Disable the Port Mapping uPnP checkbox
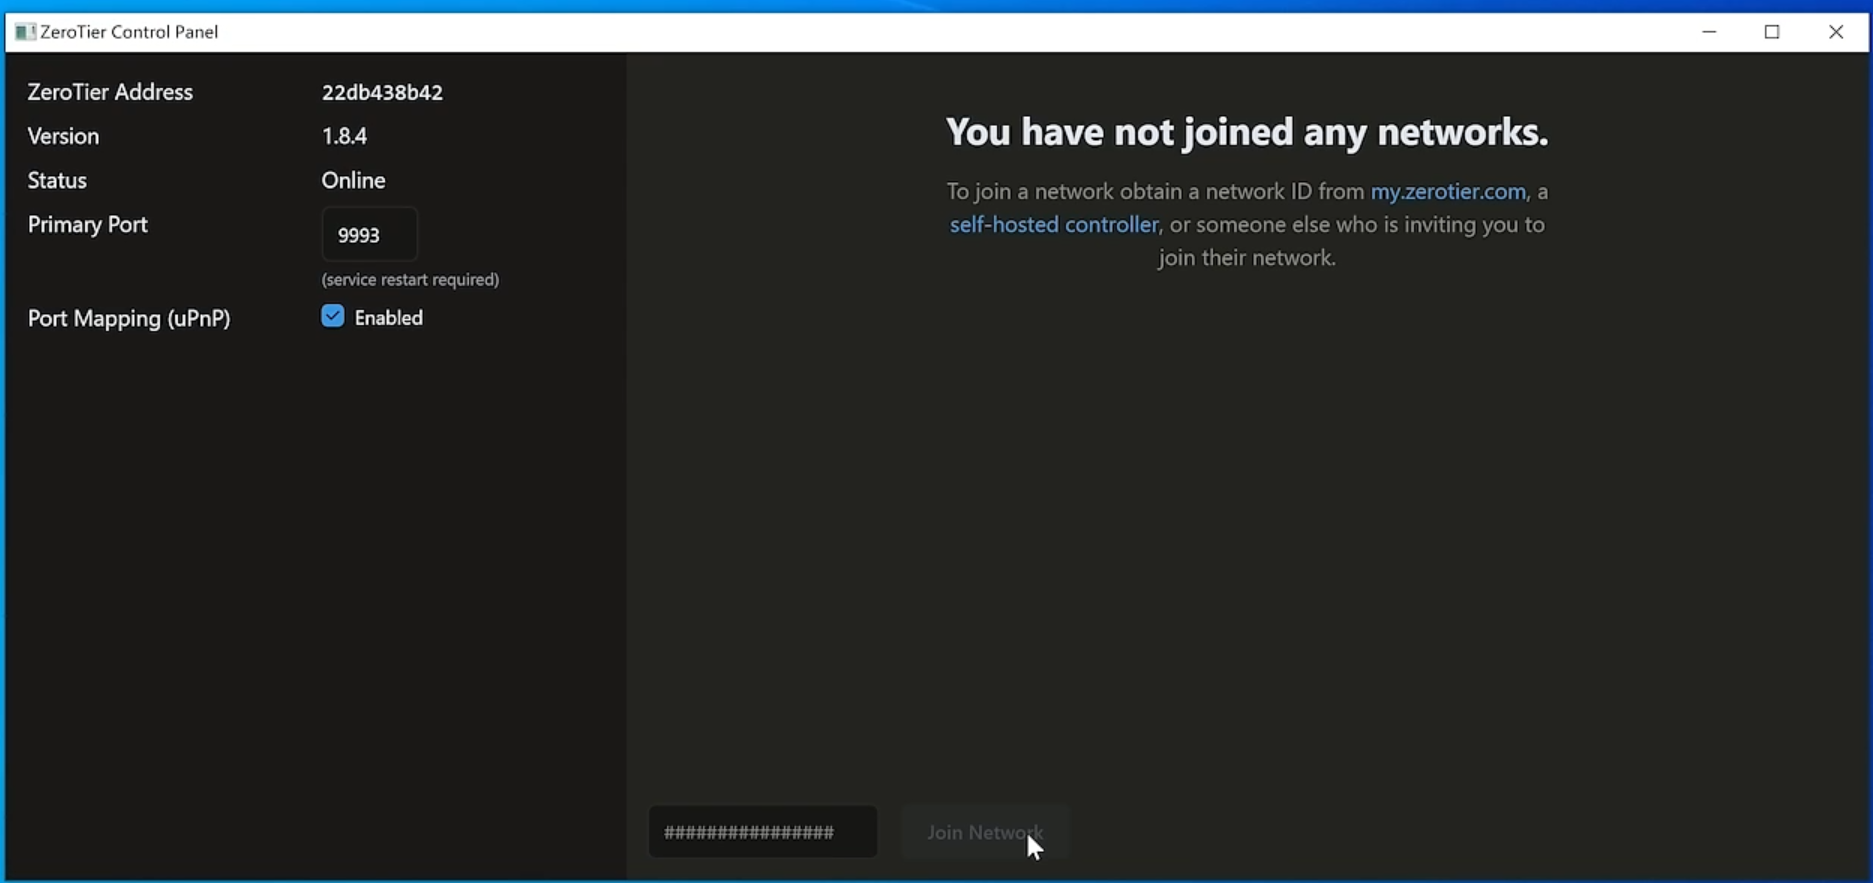Screen dimensions: 1873x883 333,316
